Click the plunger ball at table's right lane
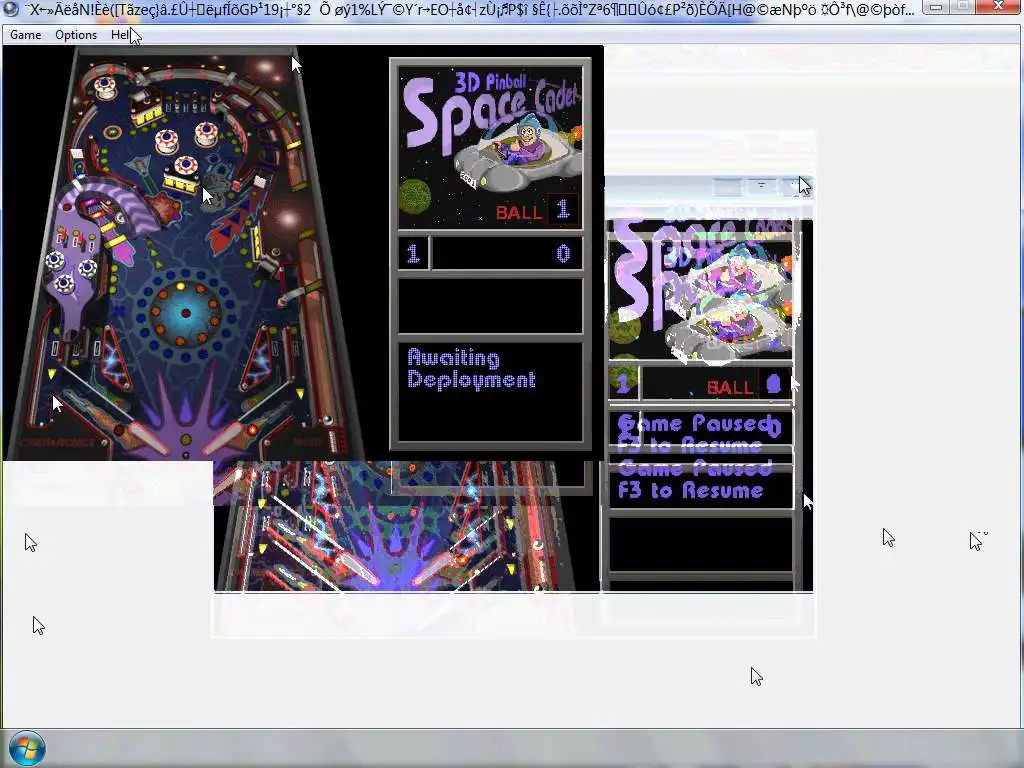The image size is (1024, 768). coord(327,419)
